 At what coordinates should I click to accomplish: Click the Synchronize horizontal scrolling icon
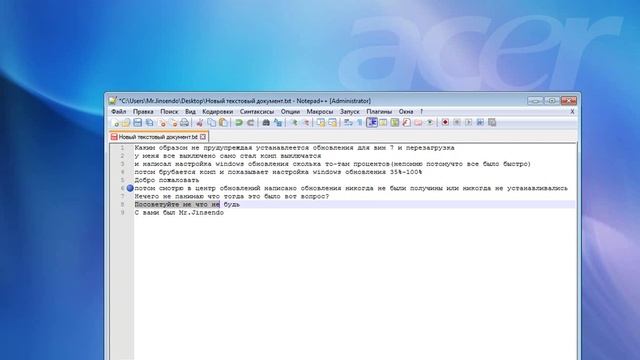[333, 122]
